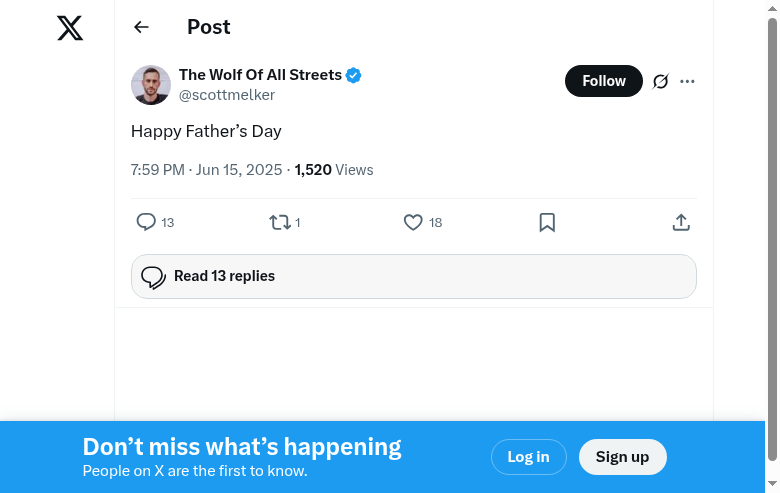Image resolution: width=780 pixels, height=493 pixels.
Task: Click the Grok explain icon beside Follow
Action: coord(660,81)
